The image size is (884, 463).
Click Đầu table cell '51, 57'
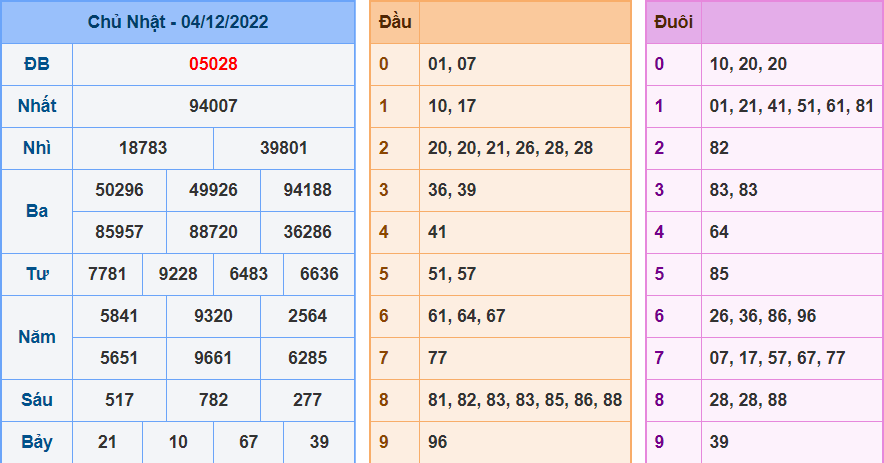[x=452, y=274]
